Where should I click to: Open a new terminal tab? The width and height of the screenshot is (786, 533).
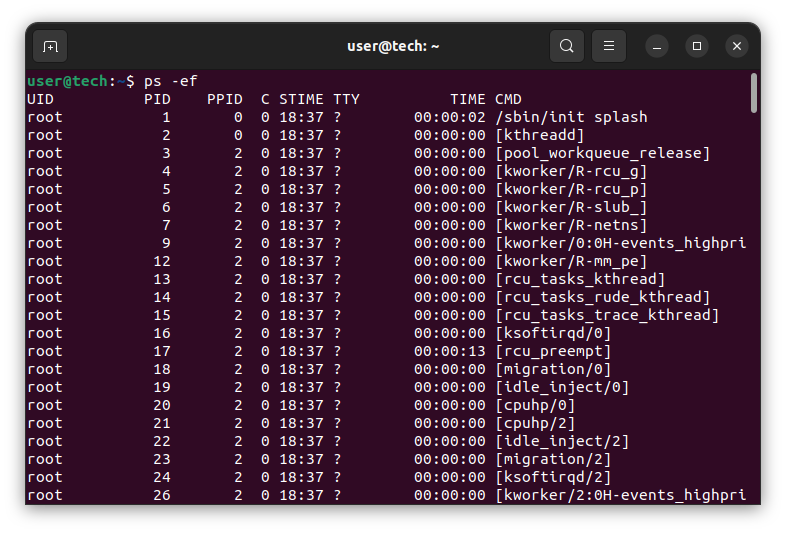pyautogui.click(x=50, y=46)
